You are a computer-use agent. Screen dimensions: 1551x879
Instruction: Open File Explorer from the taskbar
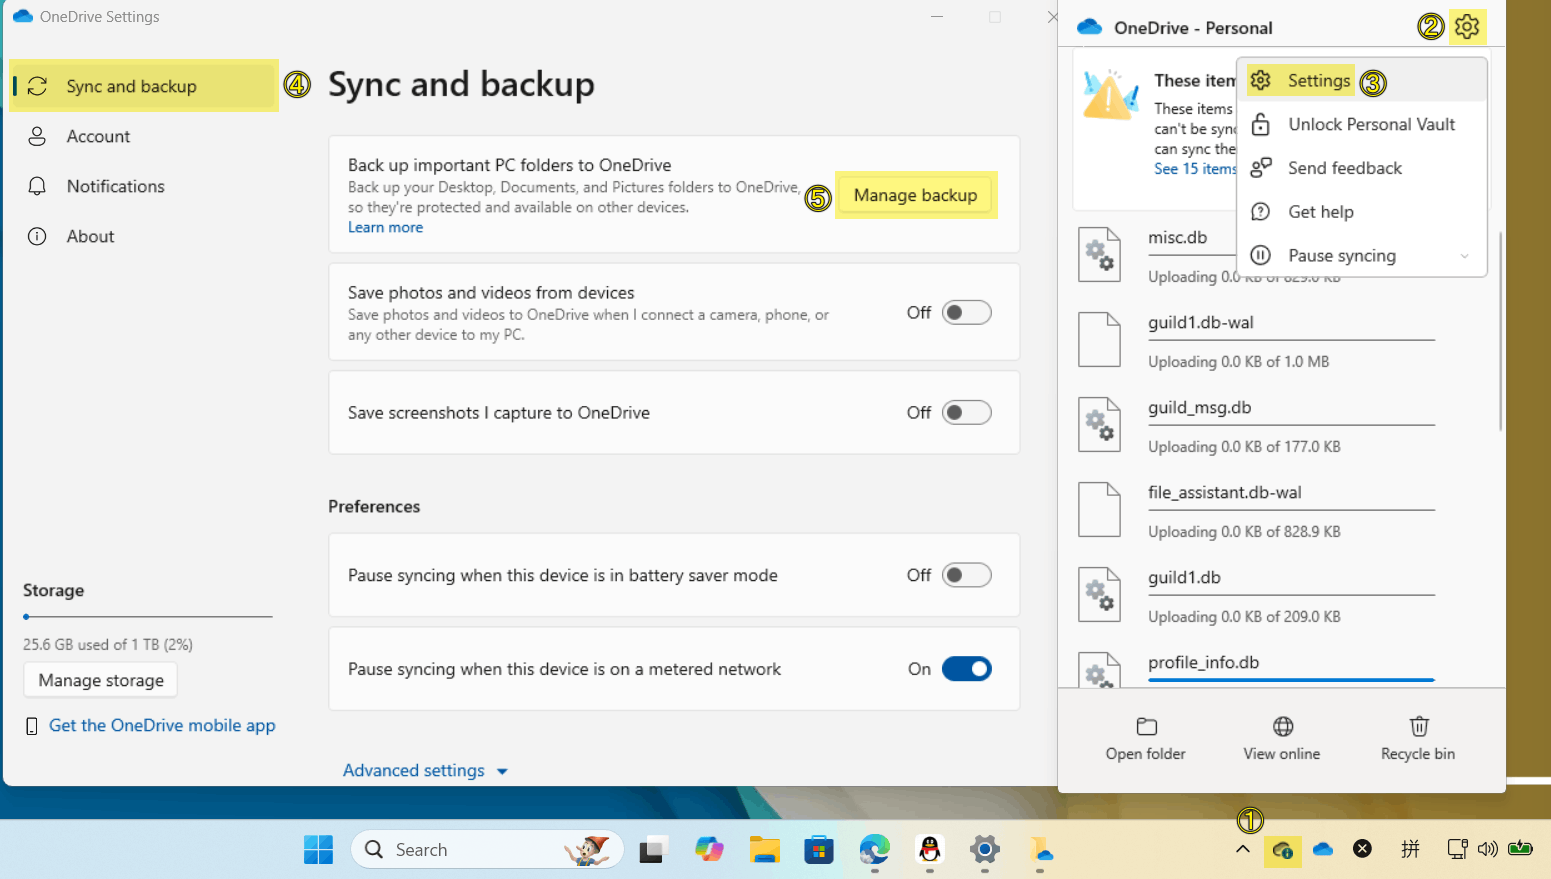coord(764,850)
